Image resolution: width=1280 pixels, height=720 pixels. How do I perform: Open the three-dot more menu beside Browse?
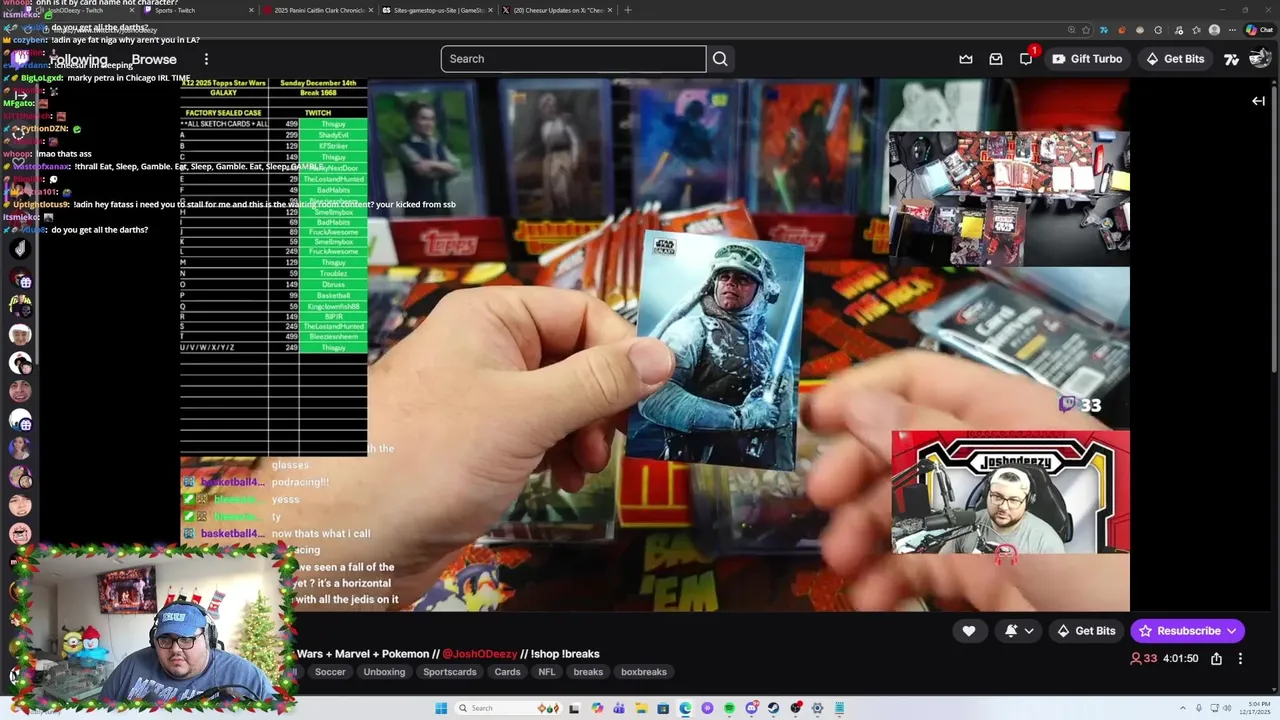(206, 59)
